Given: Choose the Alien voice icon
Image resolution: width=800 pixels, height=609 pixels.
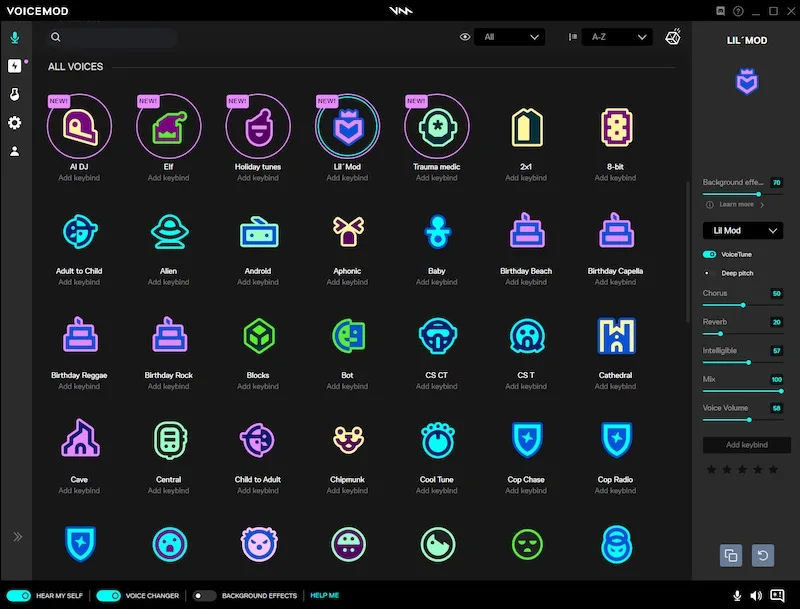Looking at the screenshot, I should [x=168, y=231].
